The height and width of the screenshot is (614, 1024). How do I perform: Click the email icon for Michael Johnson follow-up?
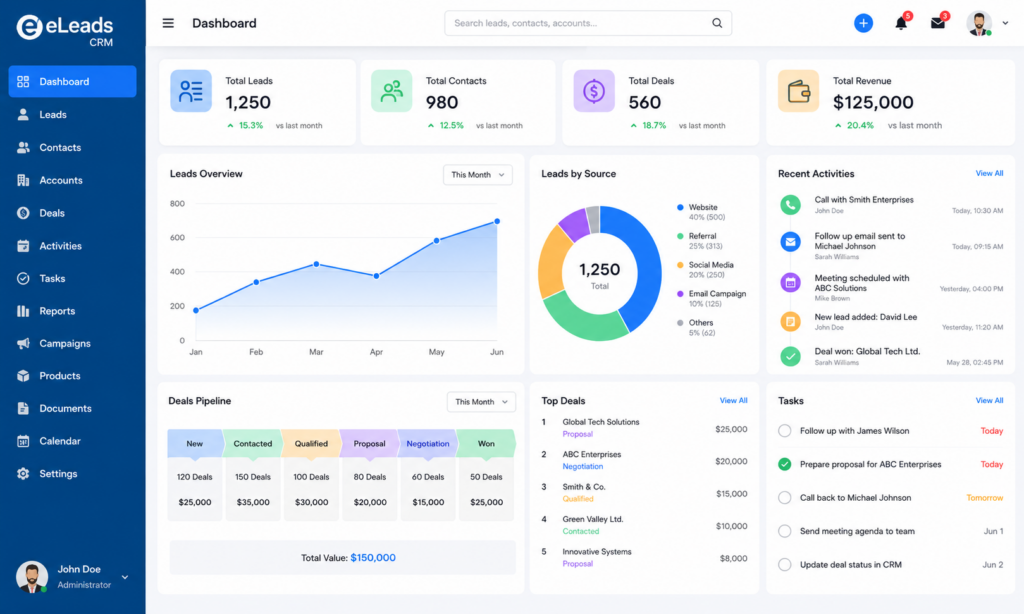pos(790,242)
